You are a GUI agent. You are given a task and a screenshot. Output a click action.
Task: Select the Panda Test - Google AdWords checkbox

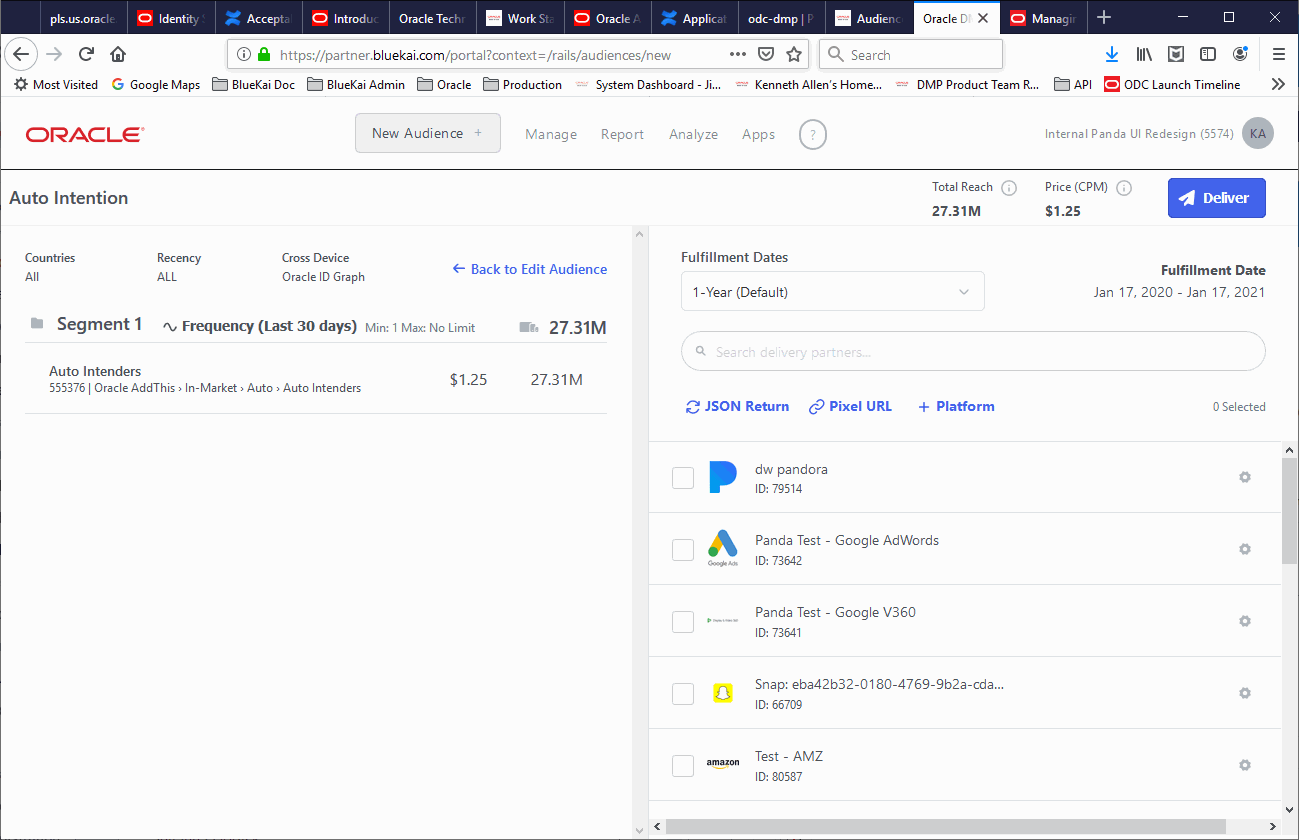click(x=683, y=550)
